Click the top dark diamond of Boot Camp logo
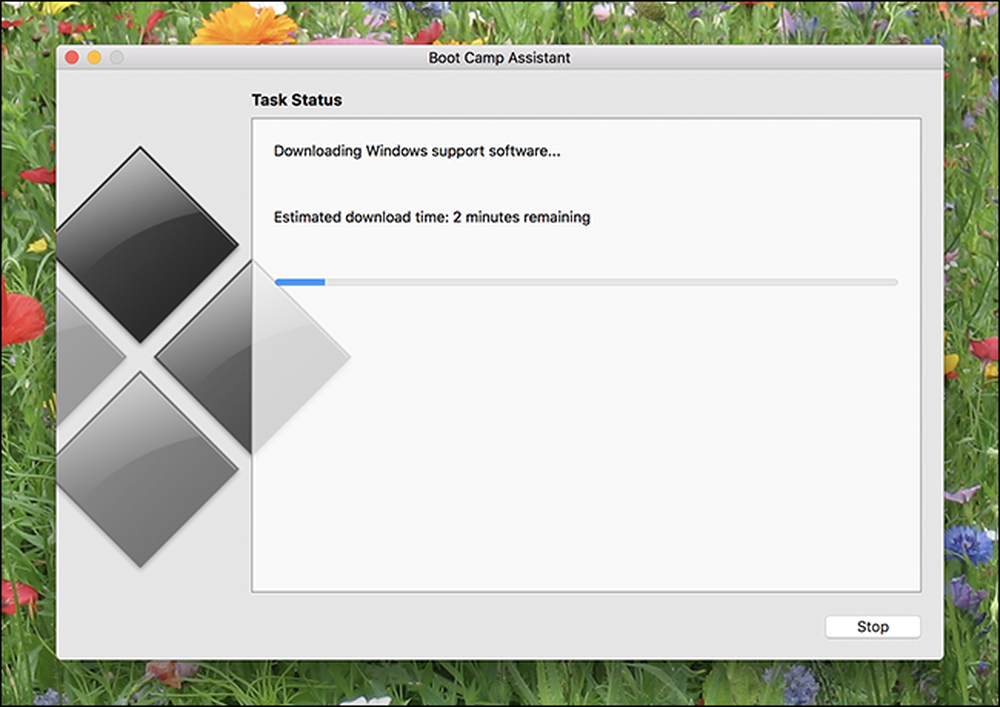 (143, 245)
